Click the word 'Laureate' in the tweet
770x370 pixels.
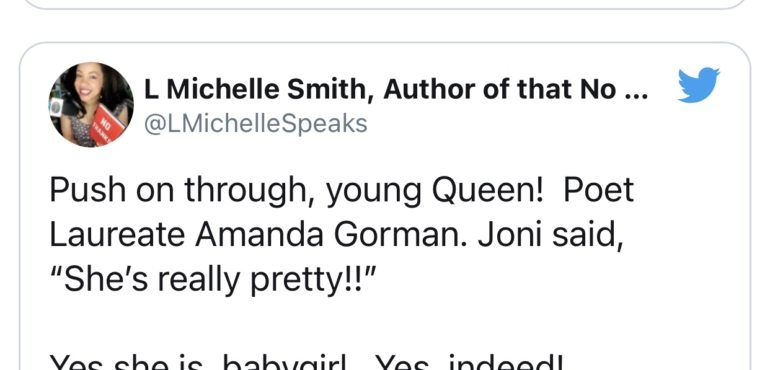coord(118,234)
